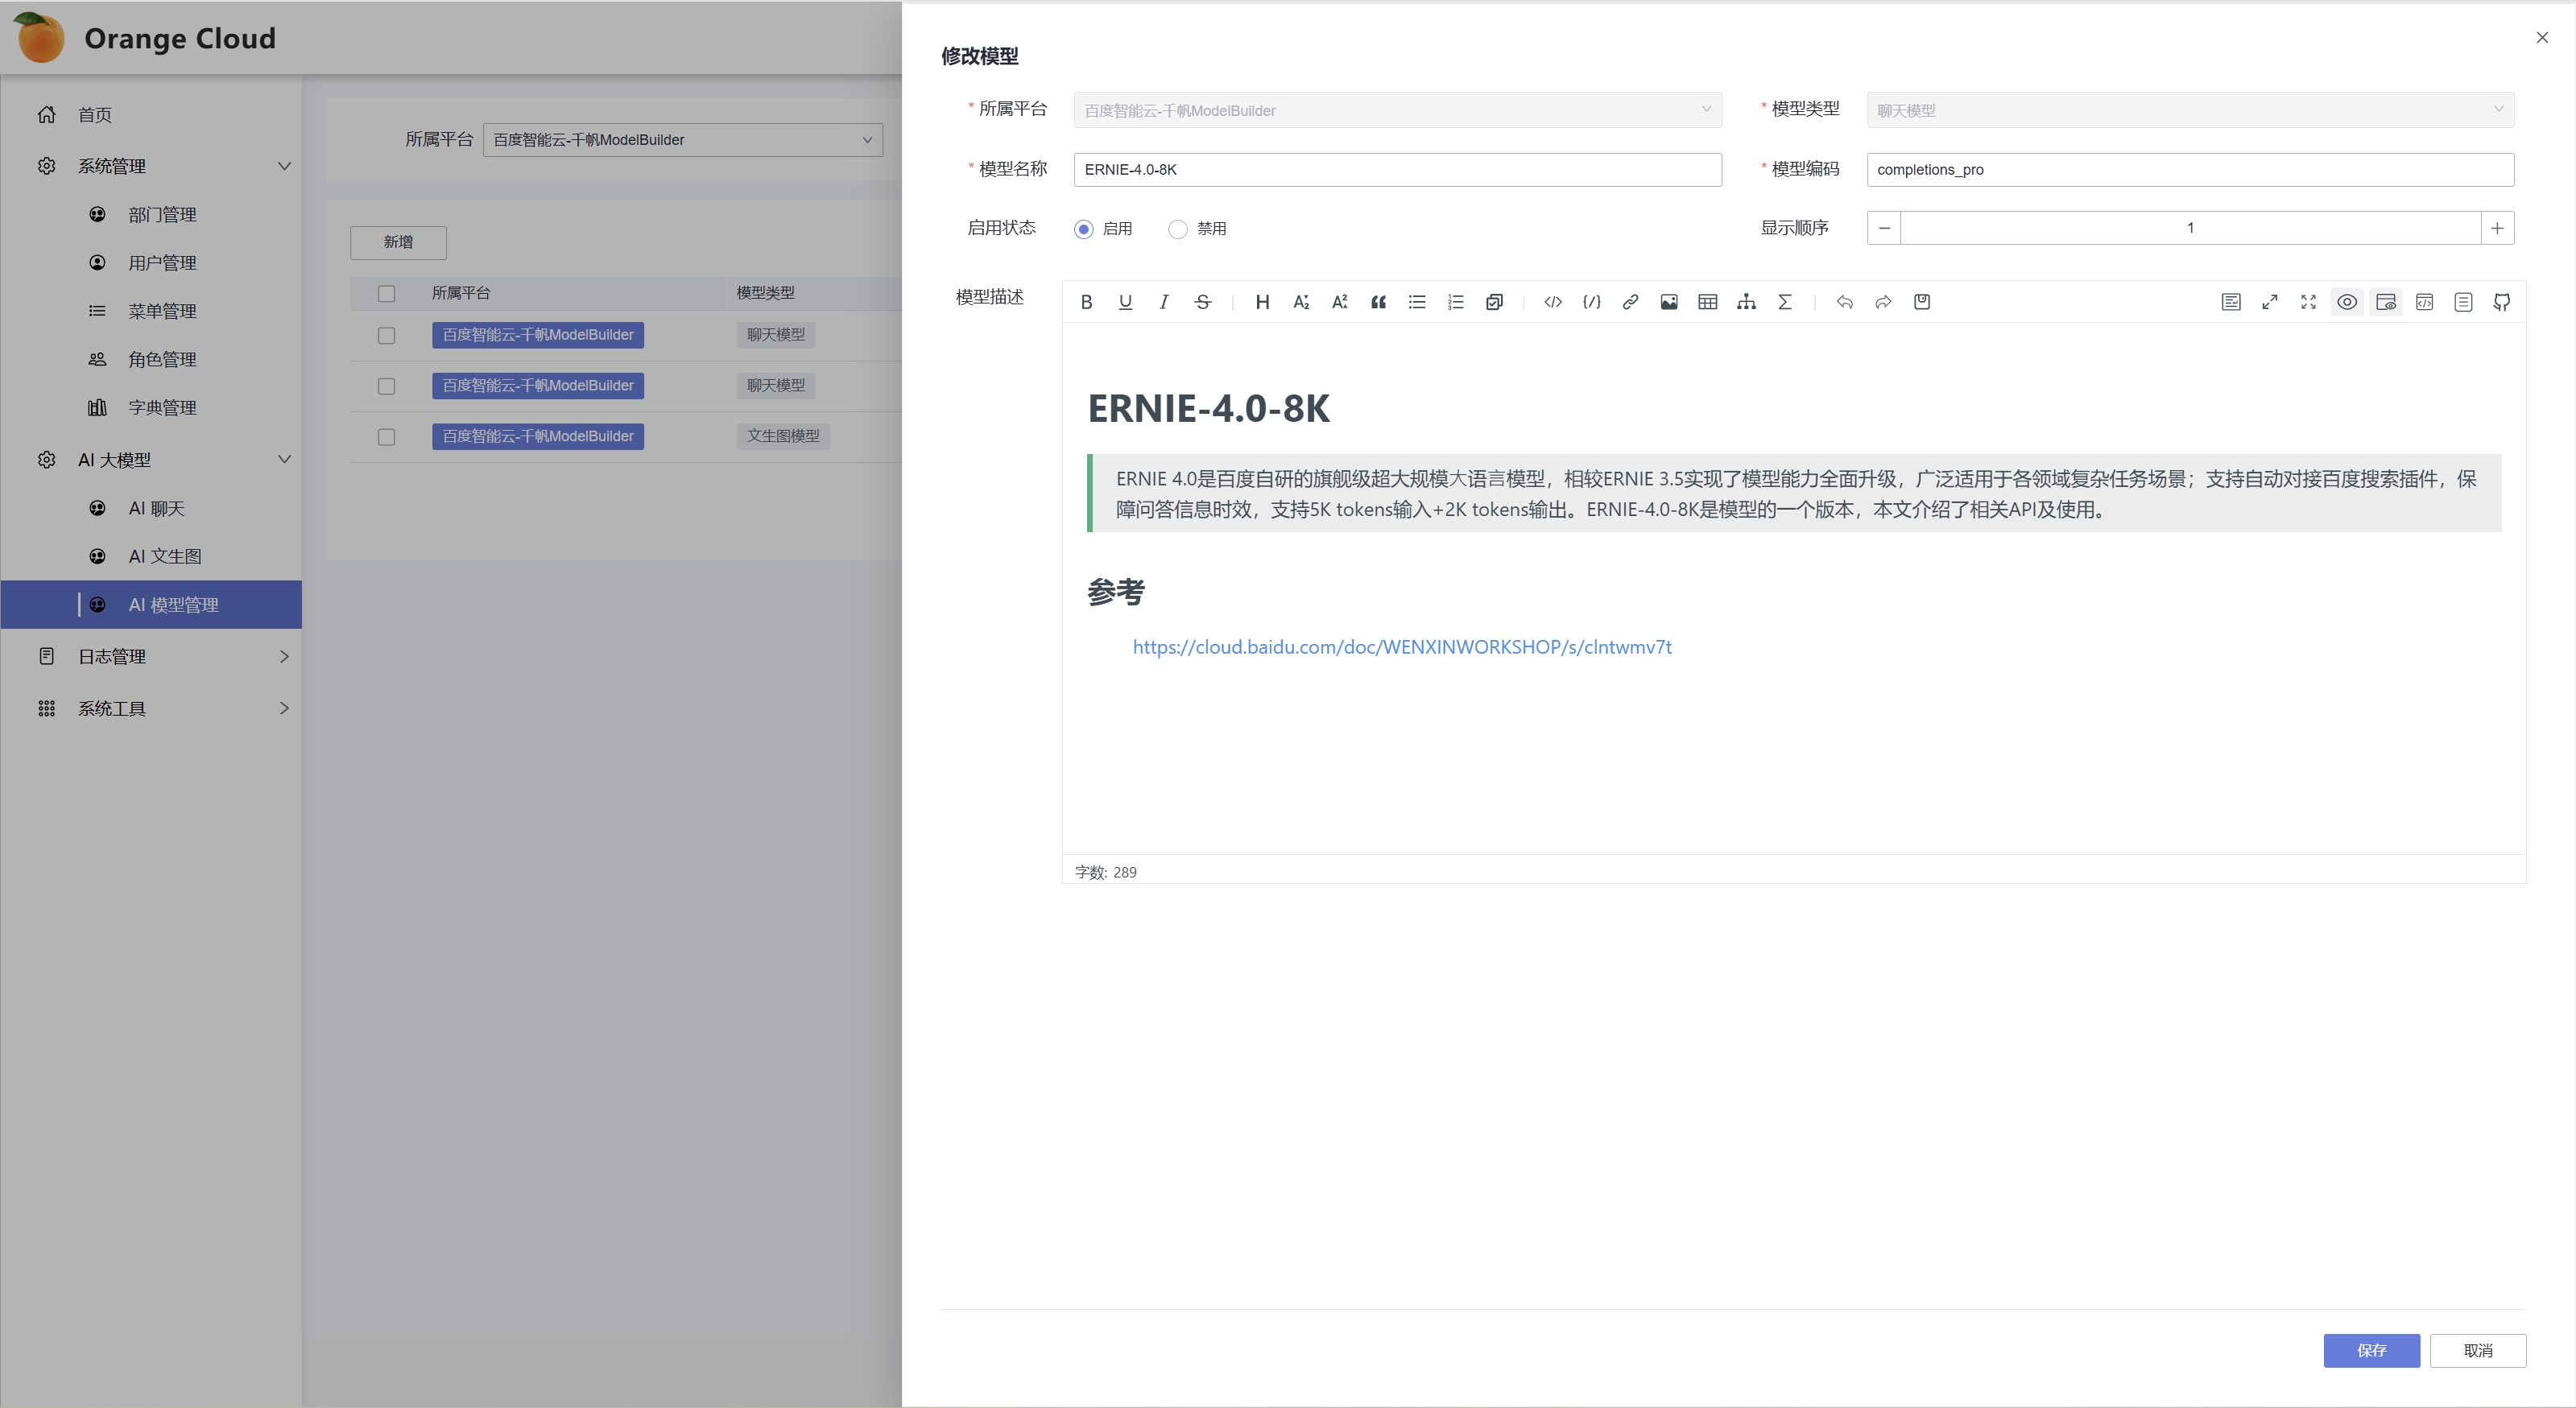Toggle preview-only mode
The height and width of the screenshot is (1408, 2576).
point(2386,302)
